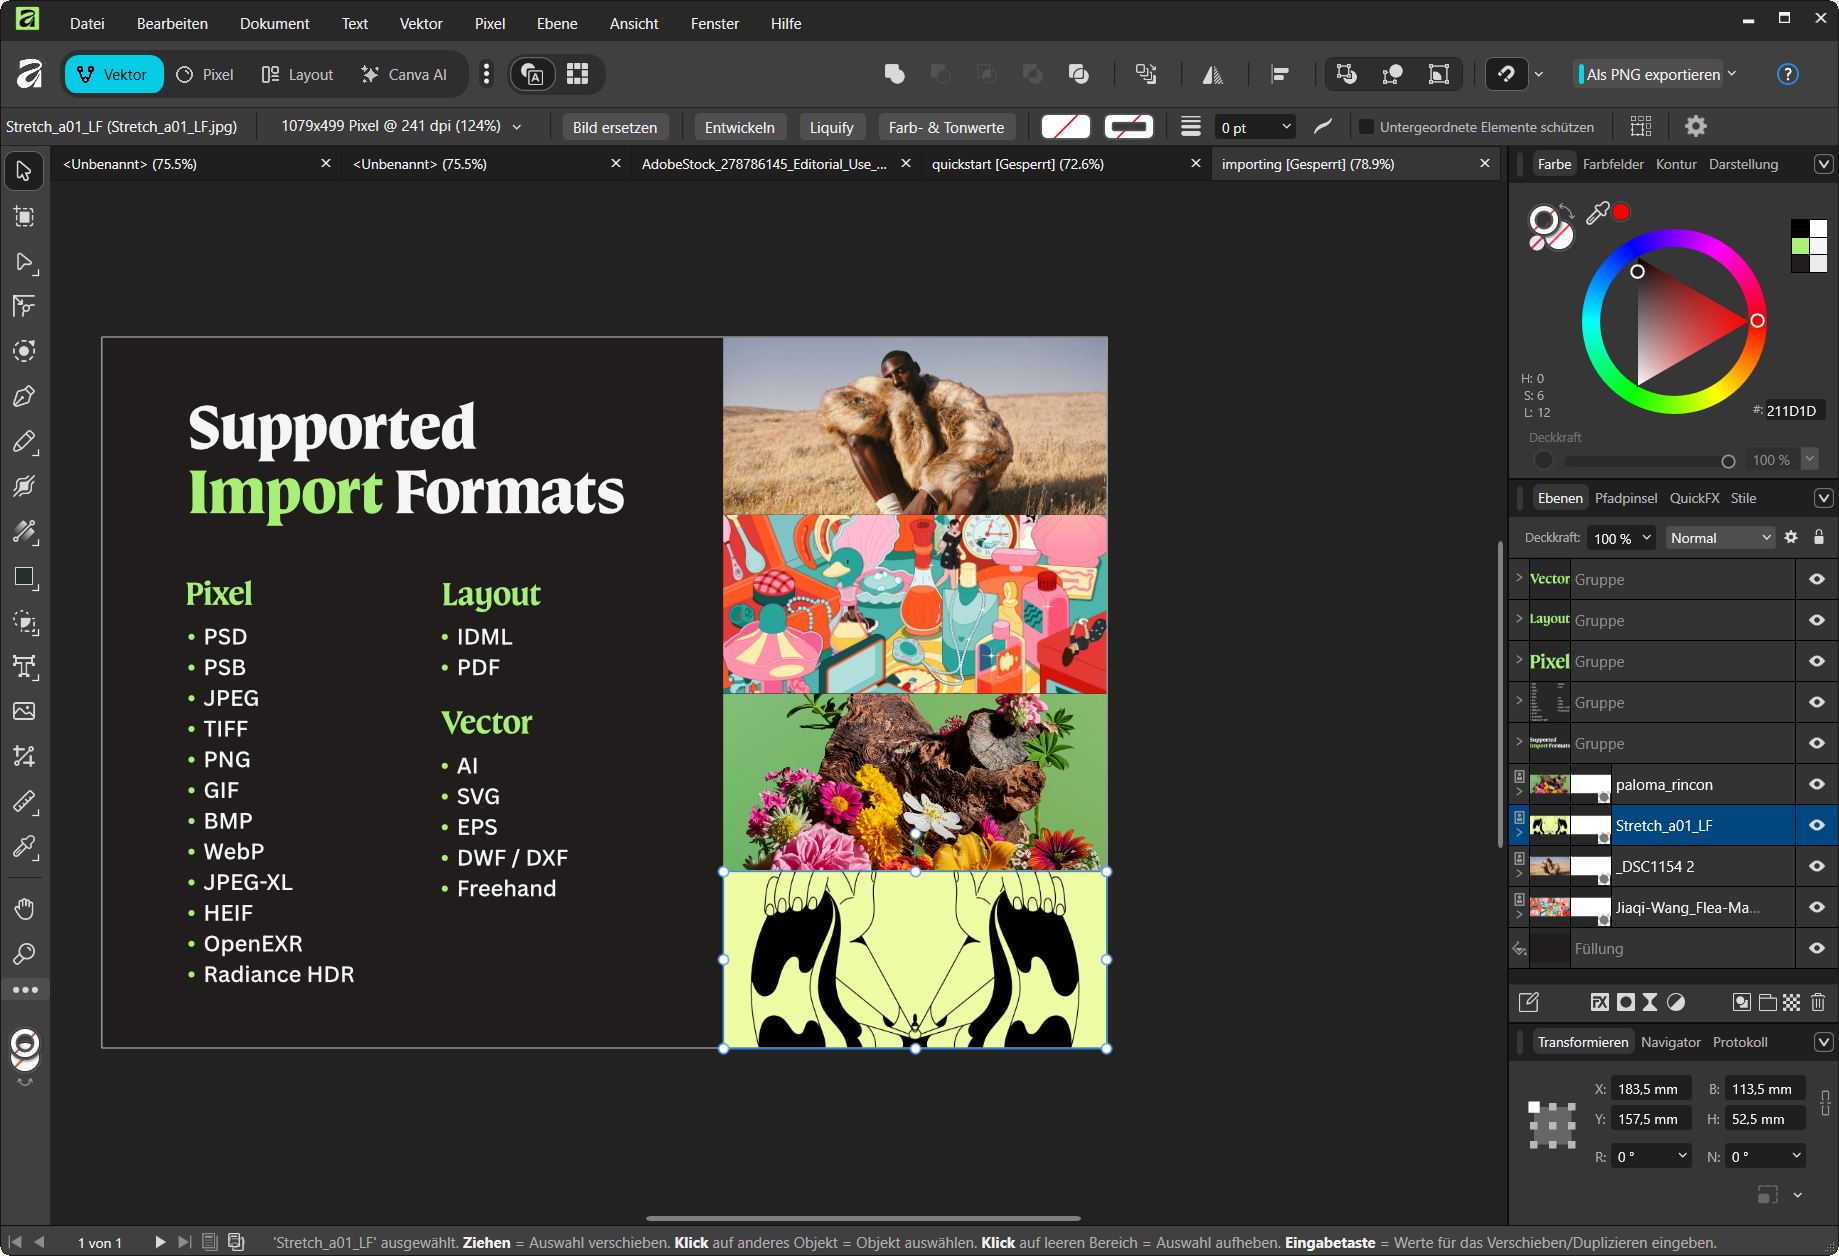Select the Pen tool in left toolbar
The image size is (1839, 1256).
[x=24, y=396]
